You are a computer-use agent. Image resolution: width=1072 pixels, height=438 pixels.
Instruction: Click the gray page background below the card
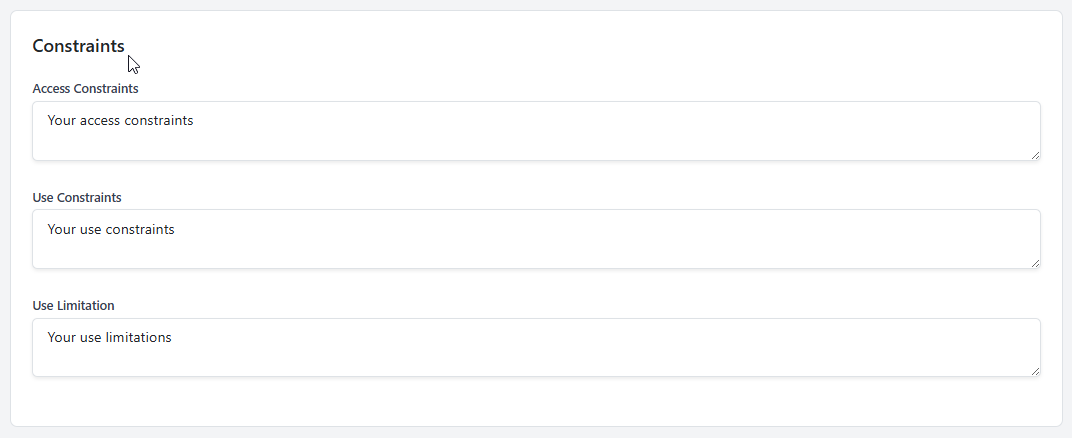(536, 433)
